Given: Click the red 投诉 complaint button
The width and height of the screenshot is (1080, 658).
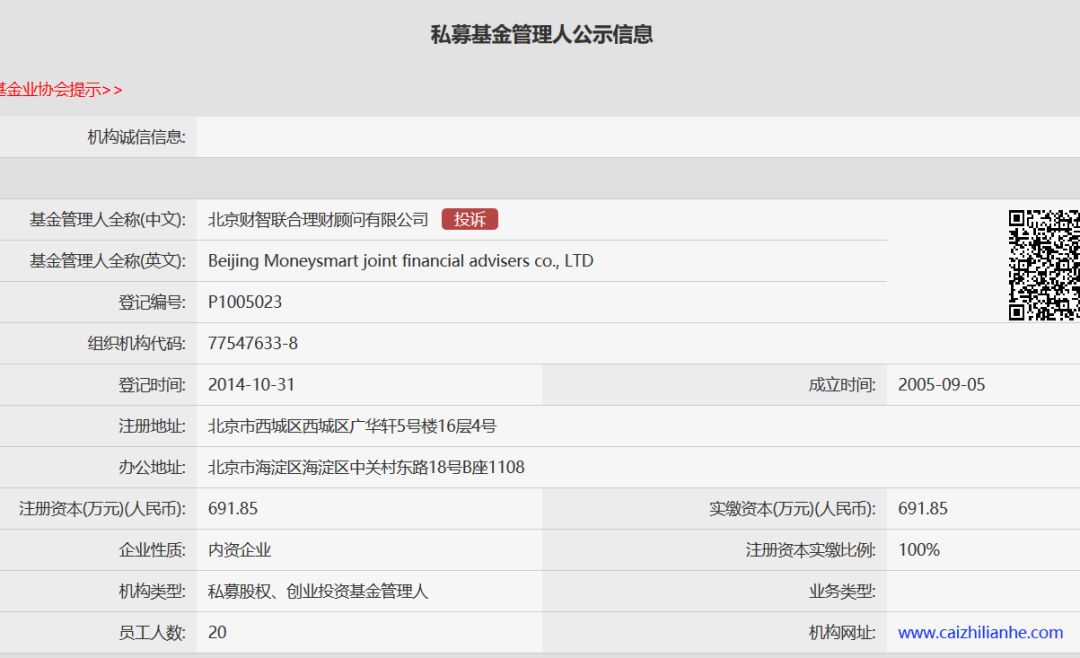Looking at the screenshot, I should click(x=470, y=219).
